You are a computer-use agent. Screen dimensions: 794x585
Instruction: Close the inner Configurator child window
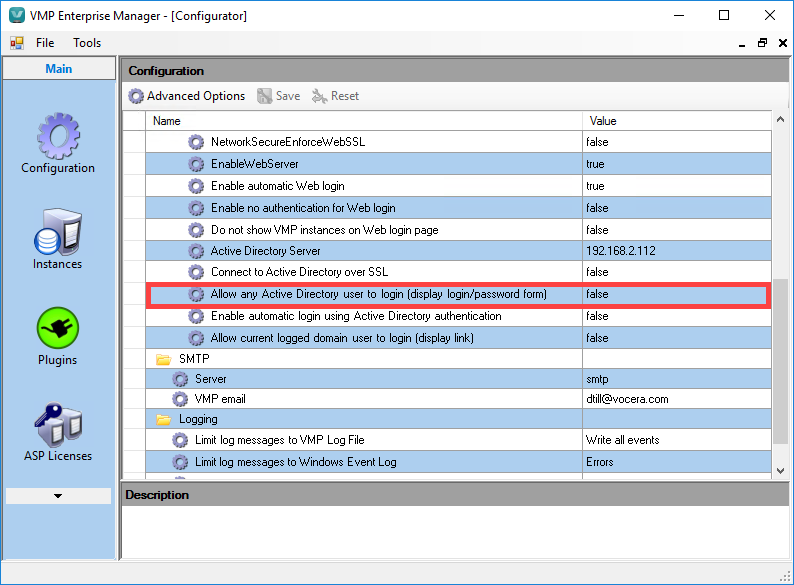(783, 43)
